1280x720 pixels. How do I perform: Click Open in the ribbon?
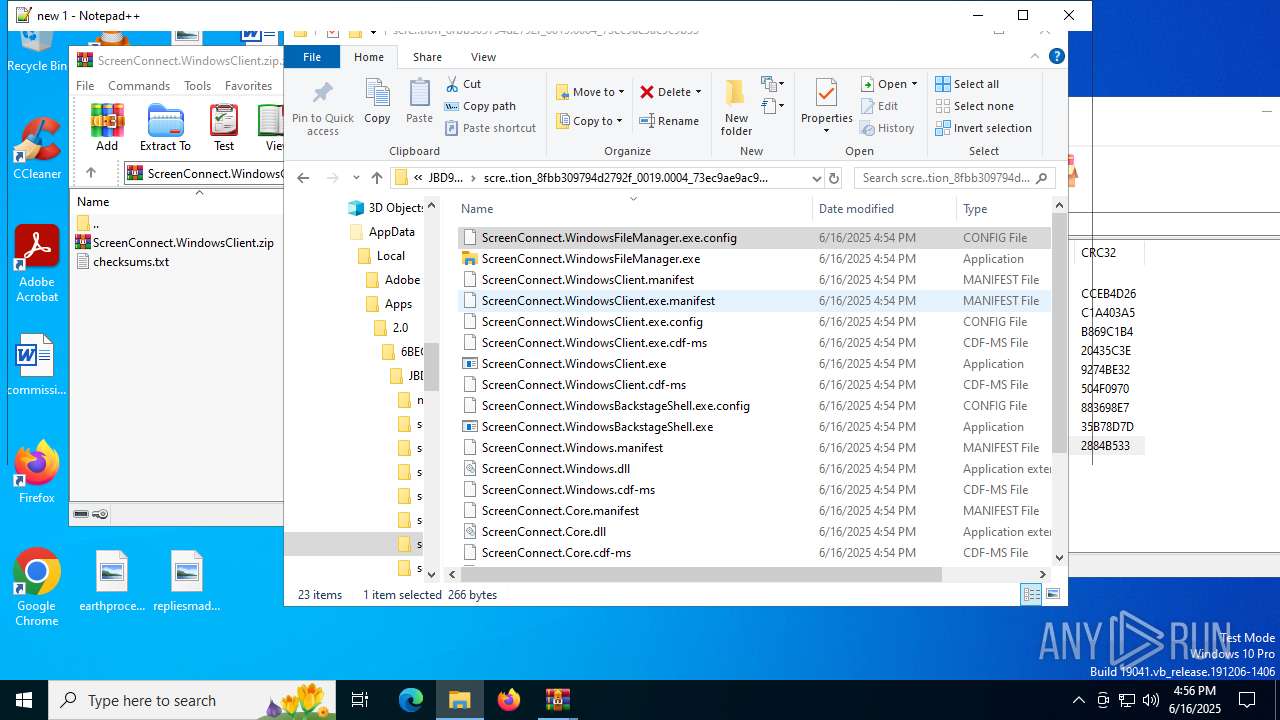tap(883, 84)
